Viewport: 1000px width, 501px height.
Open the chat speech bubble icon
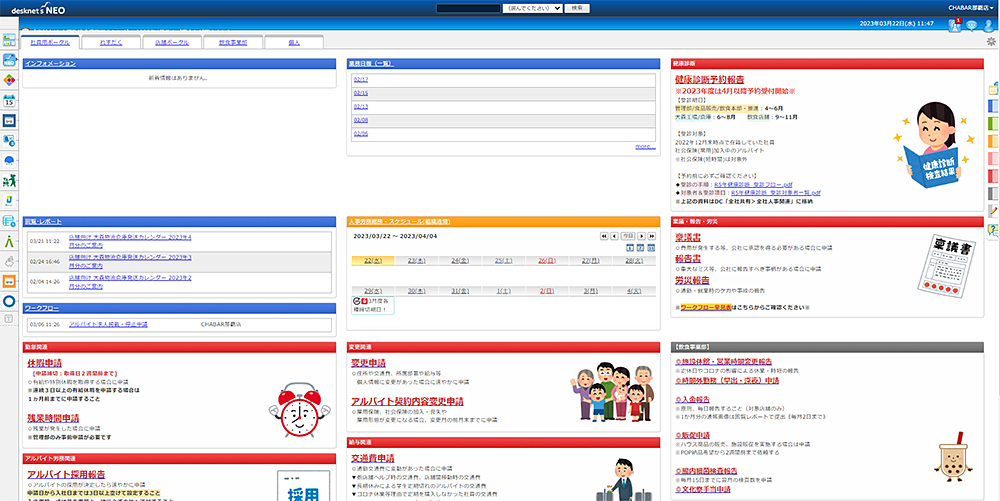971,25
